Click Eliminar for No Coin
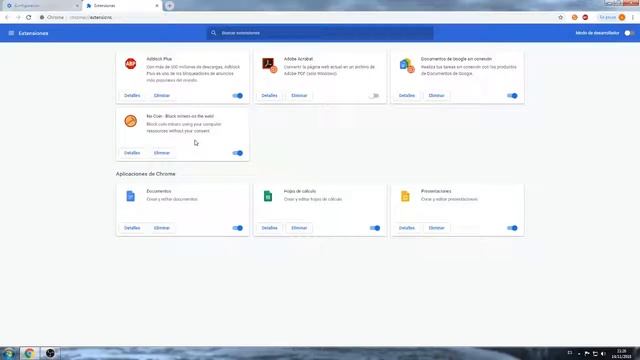The width and height of the screenshot is (640, 360). (x=162, y=153)
